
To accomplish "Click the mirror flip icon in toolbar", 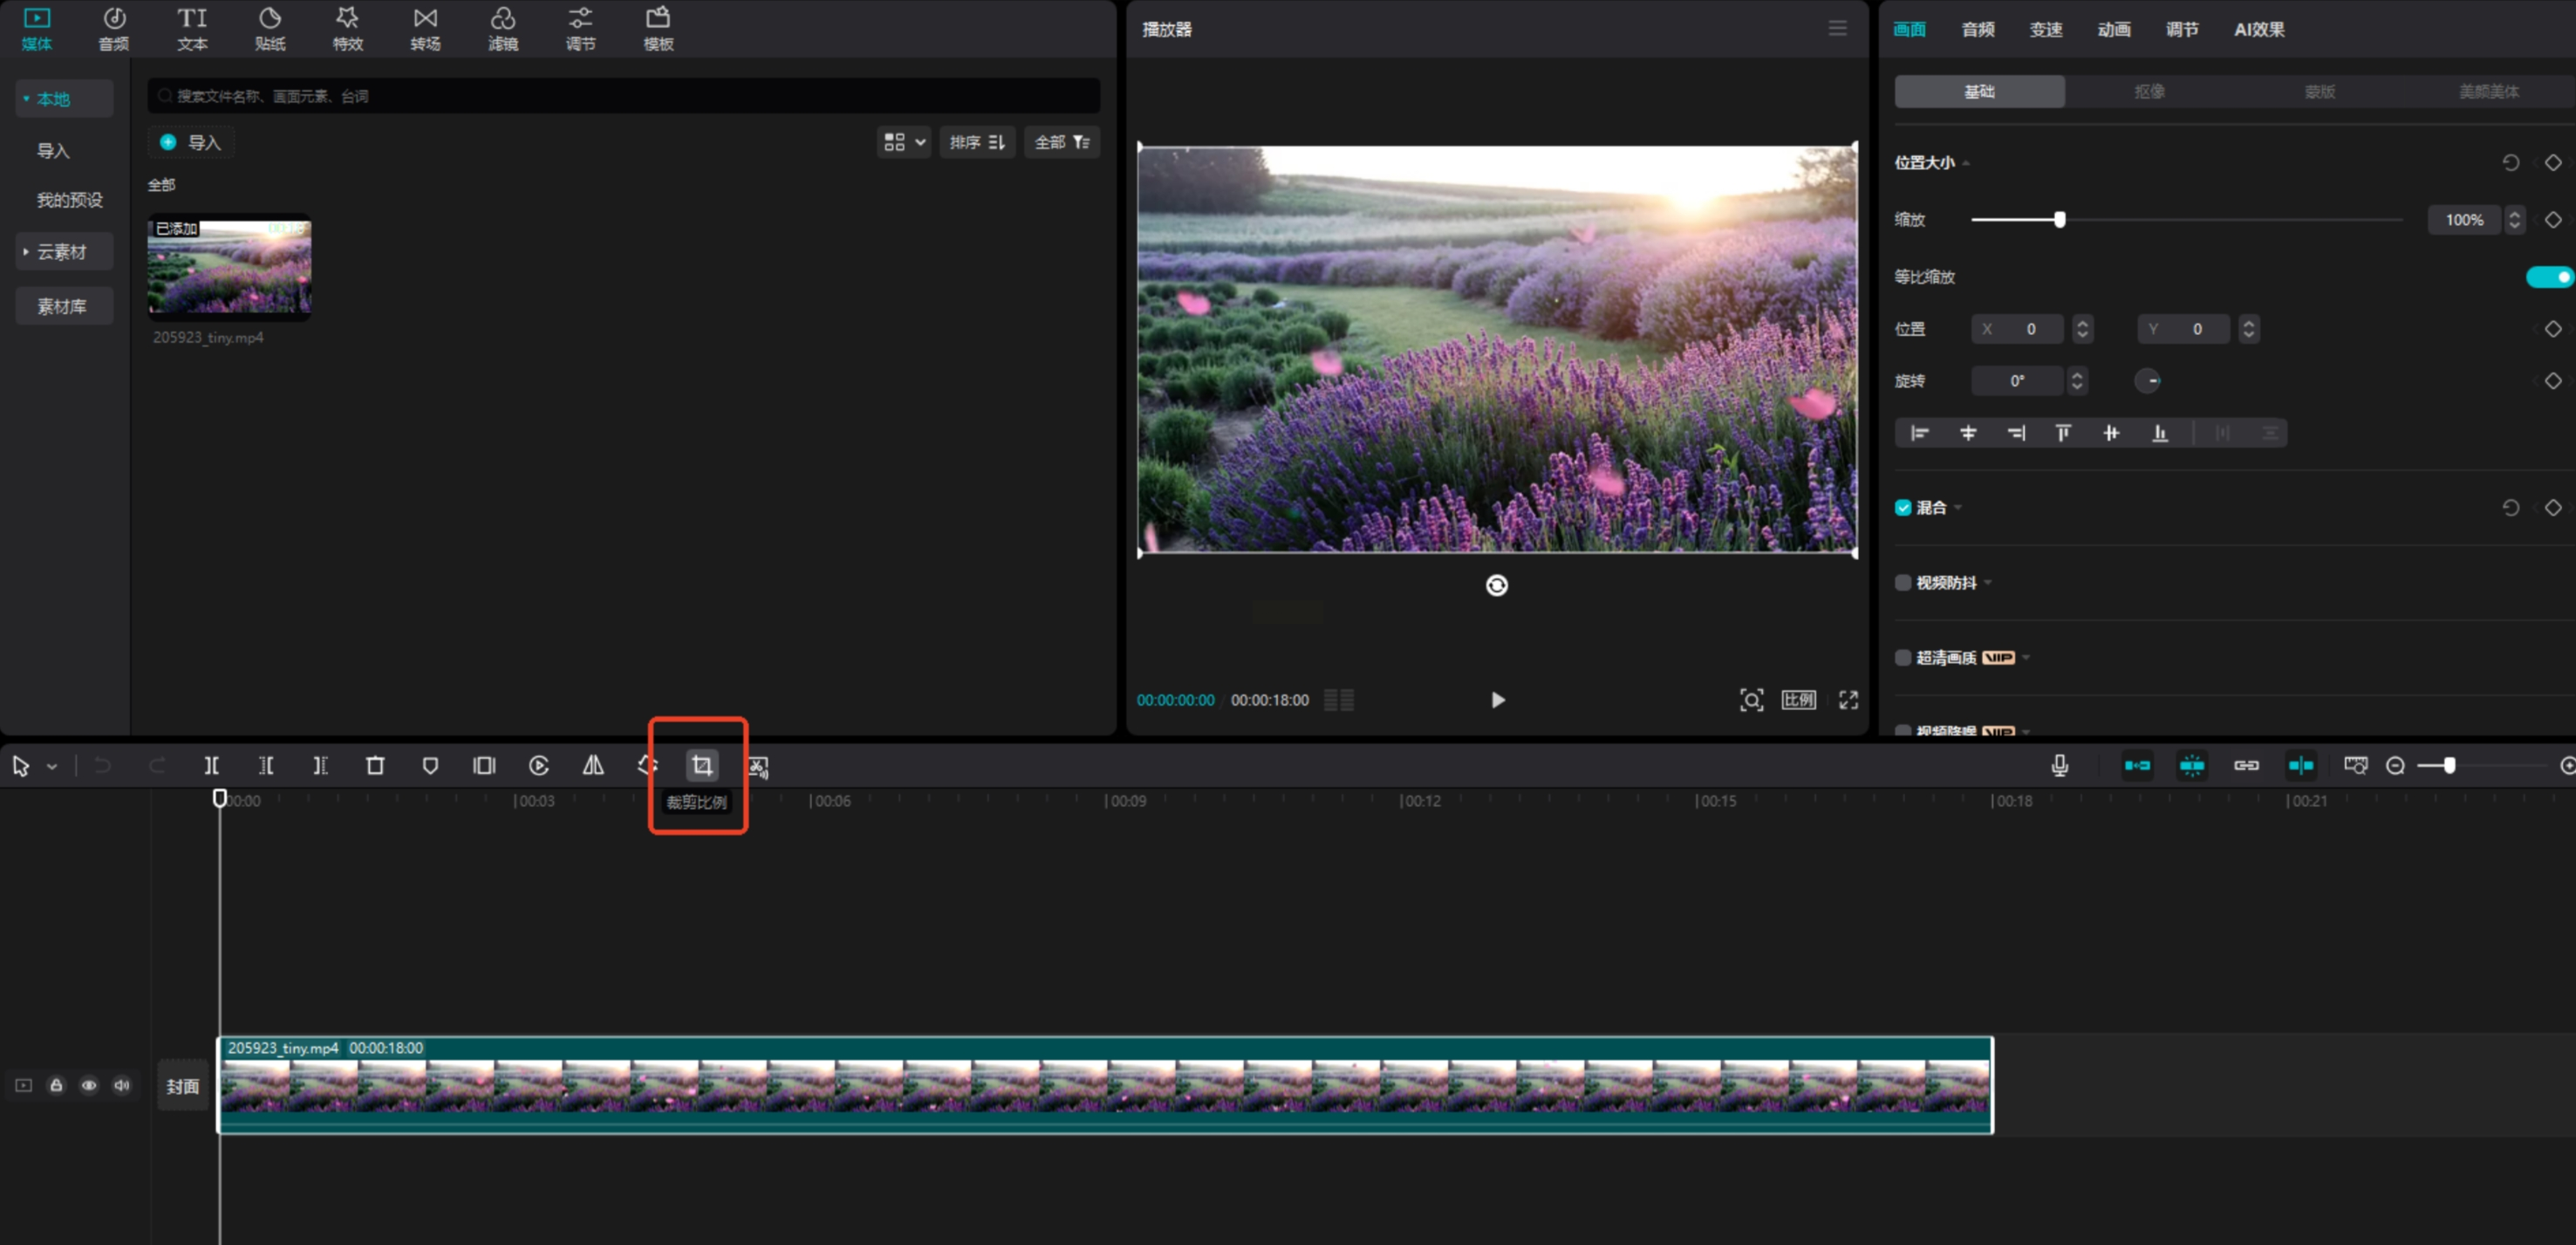I will 593,766.
